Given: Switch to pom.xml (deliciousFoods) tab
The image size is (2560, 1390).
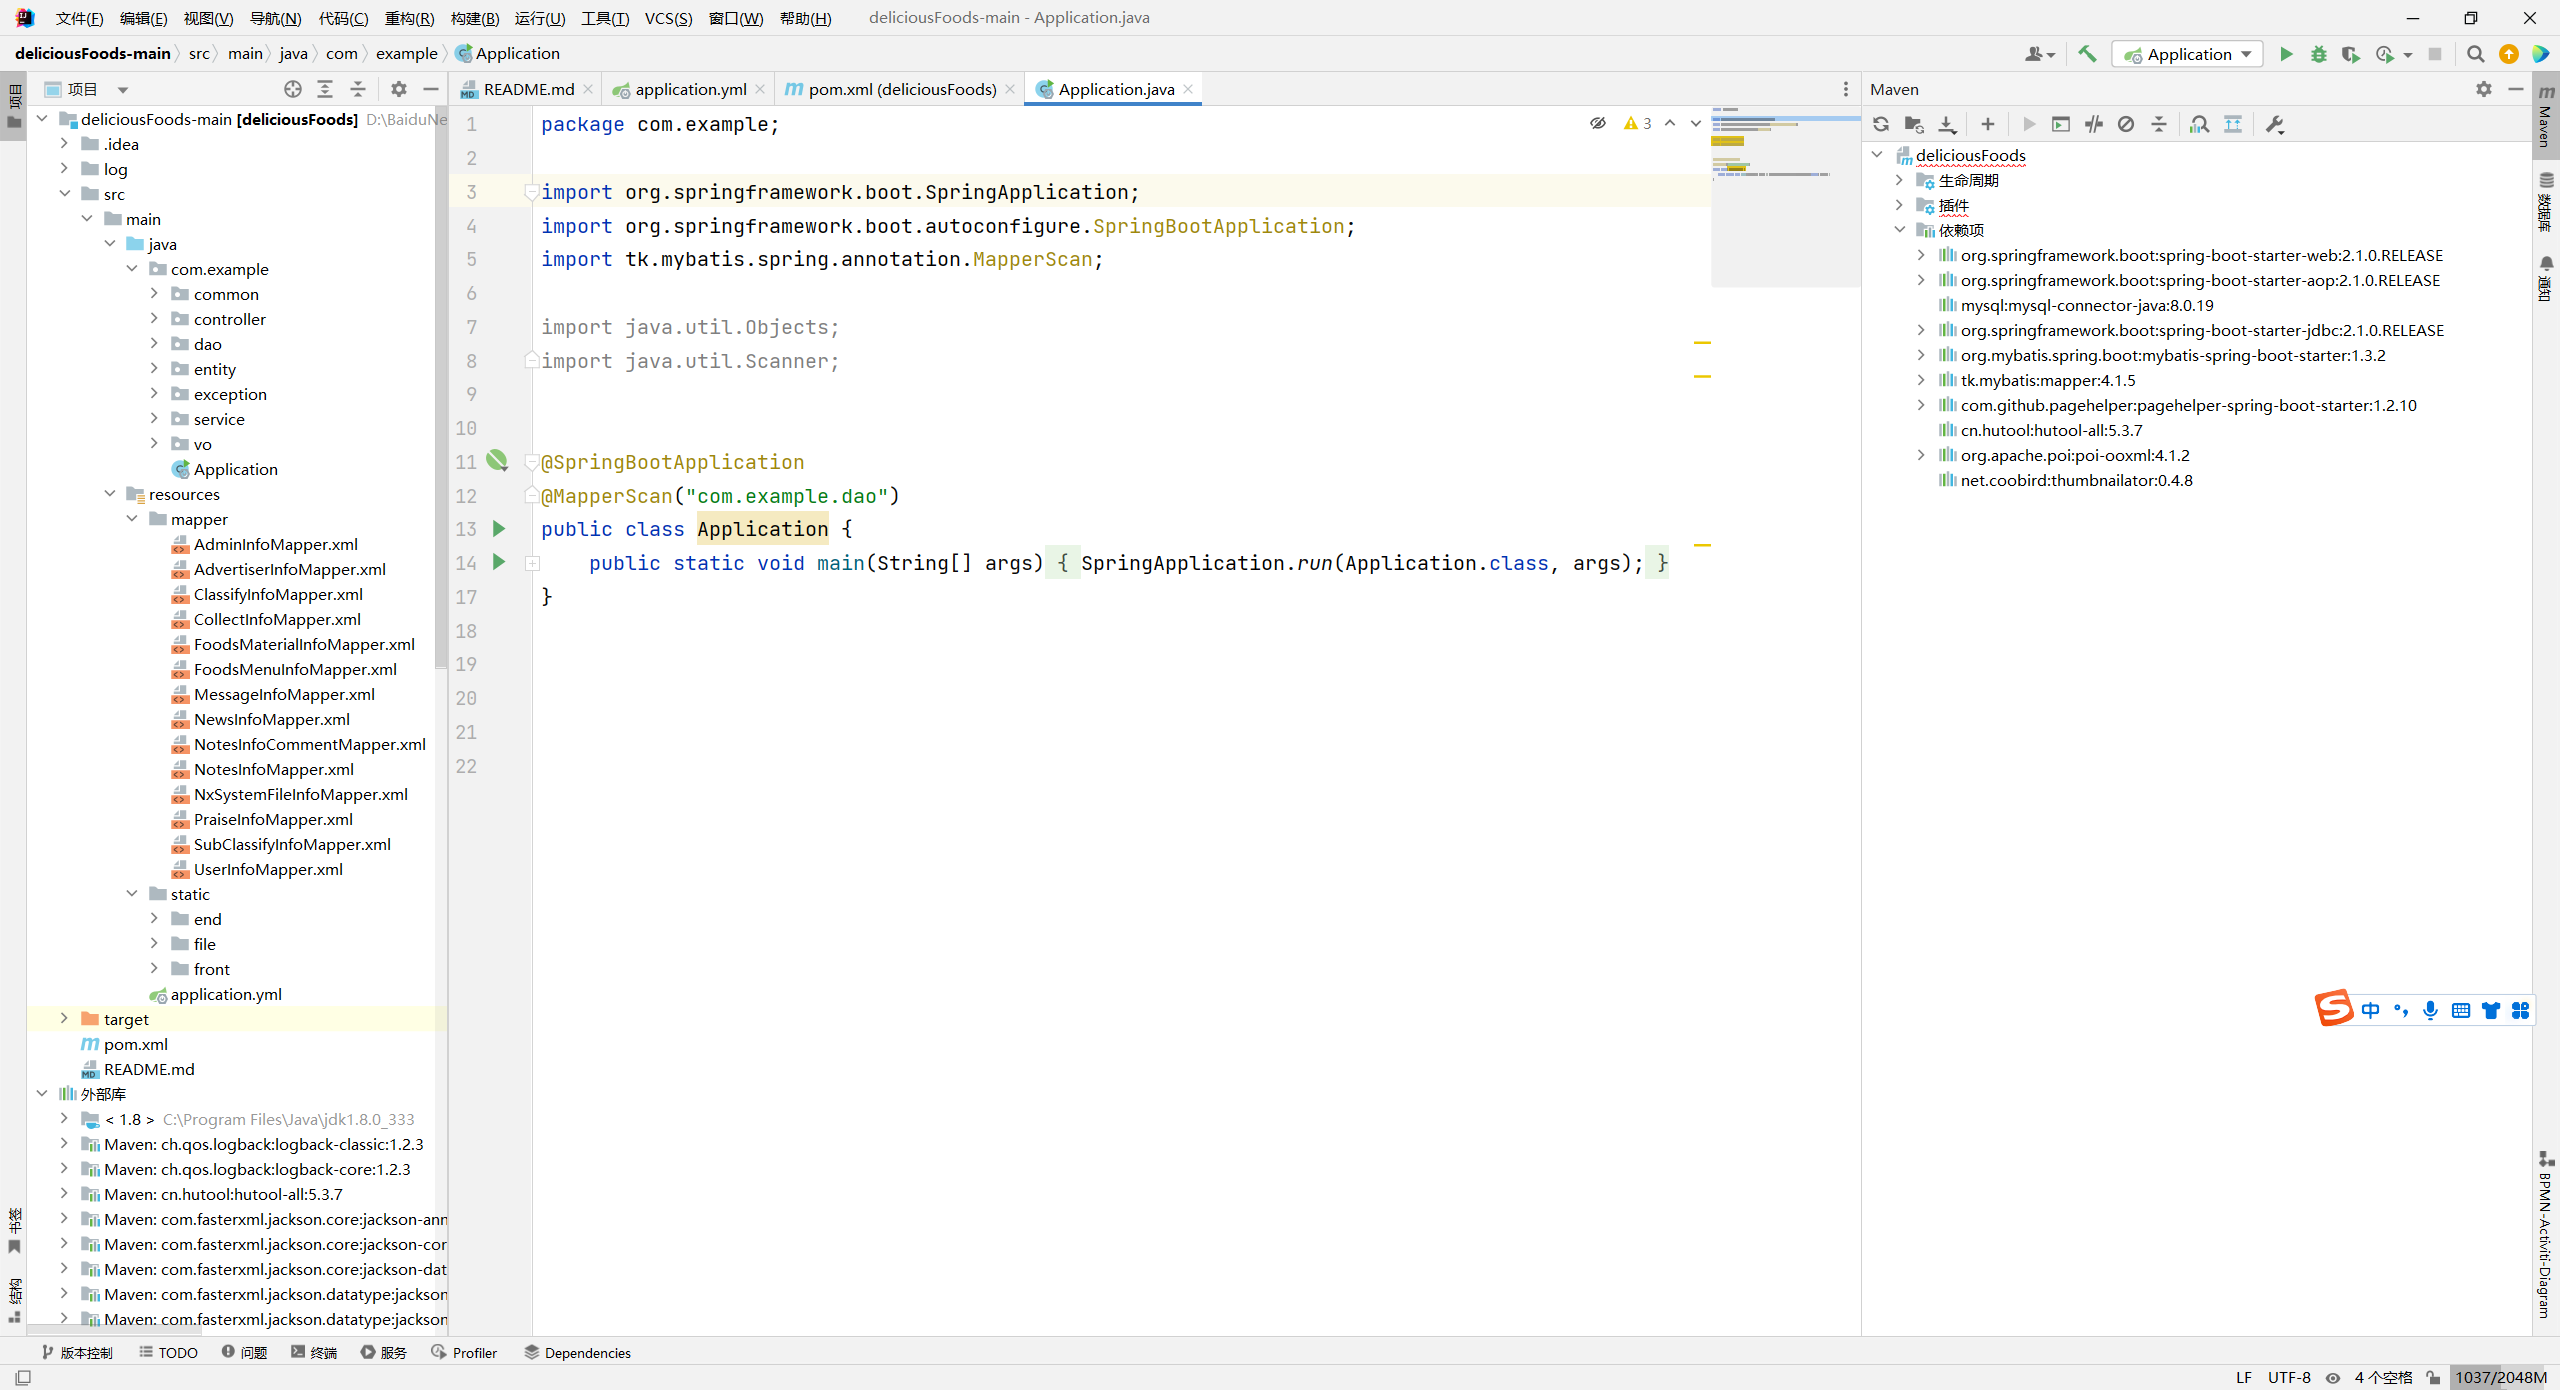Looking at the screenshot, I should (x=901, y=89).
